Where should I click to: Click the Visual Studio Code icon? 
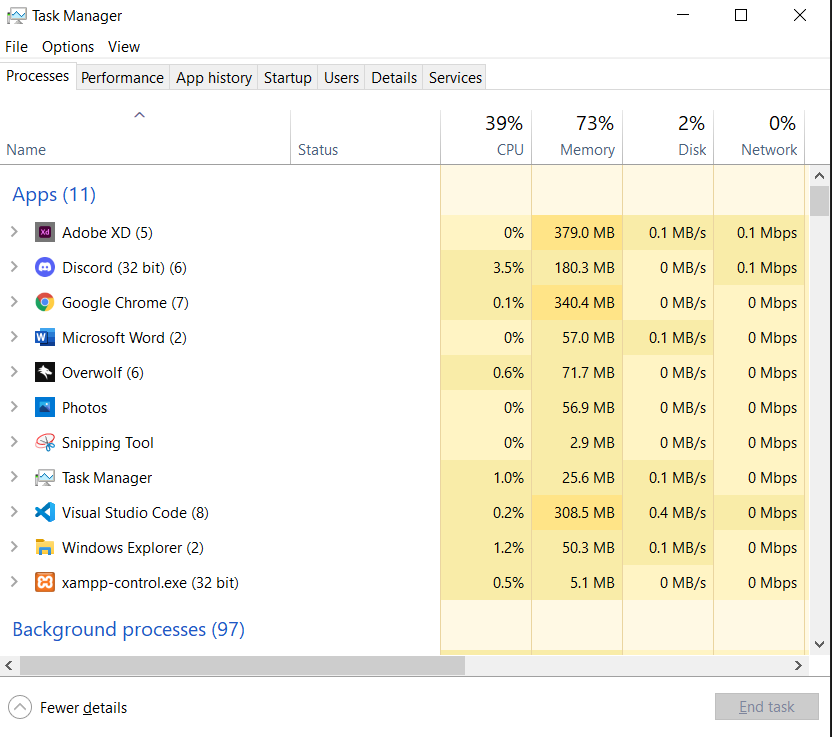click(x=44, y=513)
